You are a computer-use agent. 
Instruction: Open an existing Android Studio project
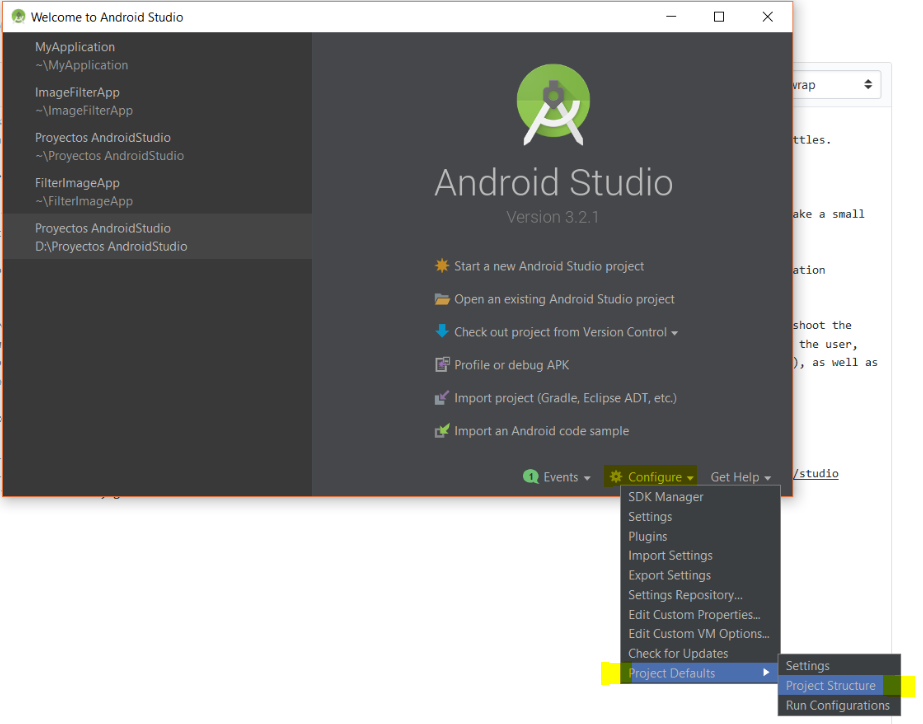click(x=564, y=299)
